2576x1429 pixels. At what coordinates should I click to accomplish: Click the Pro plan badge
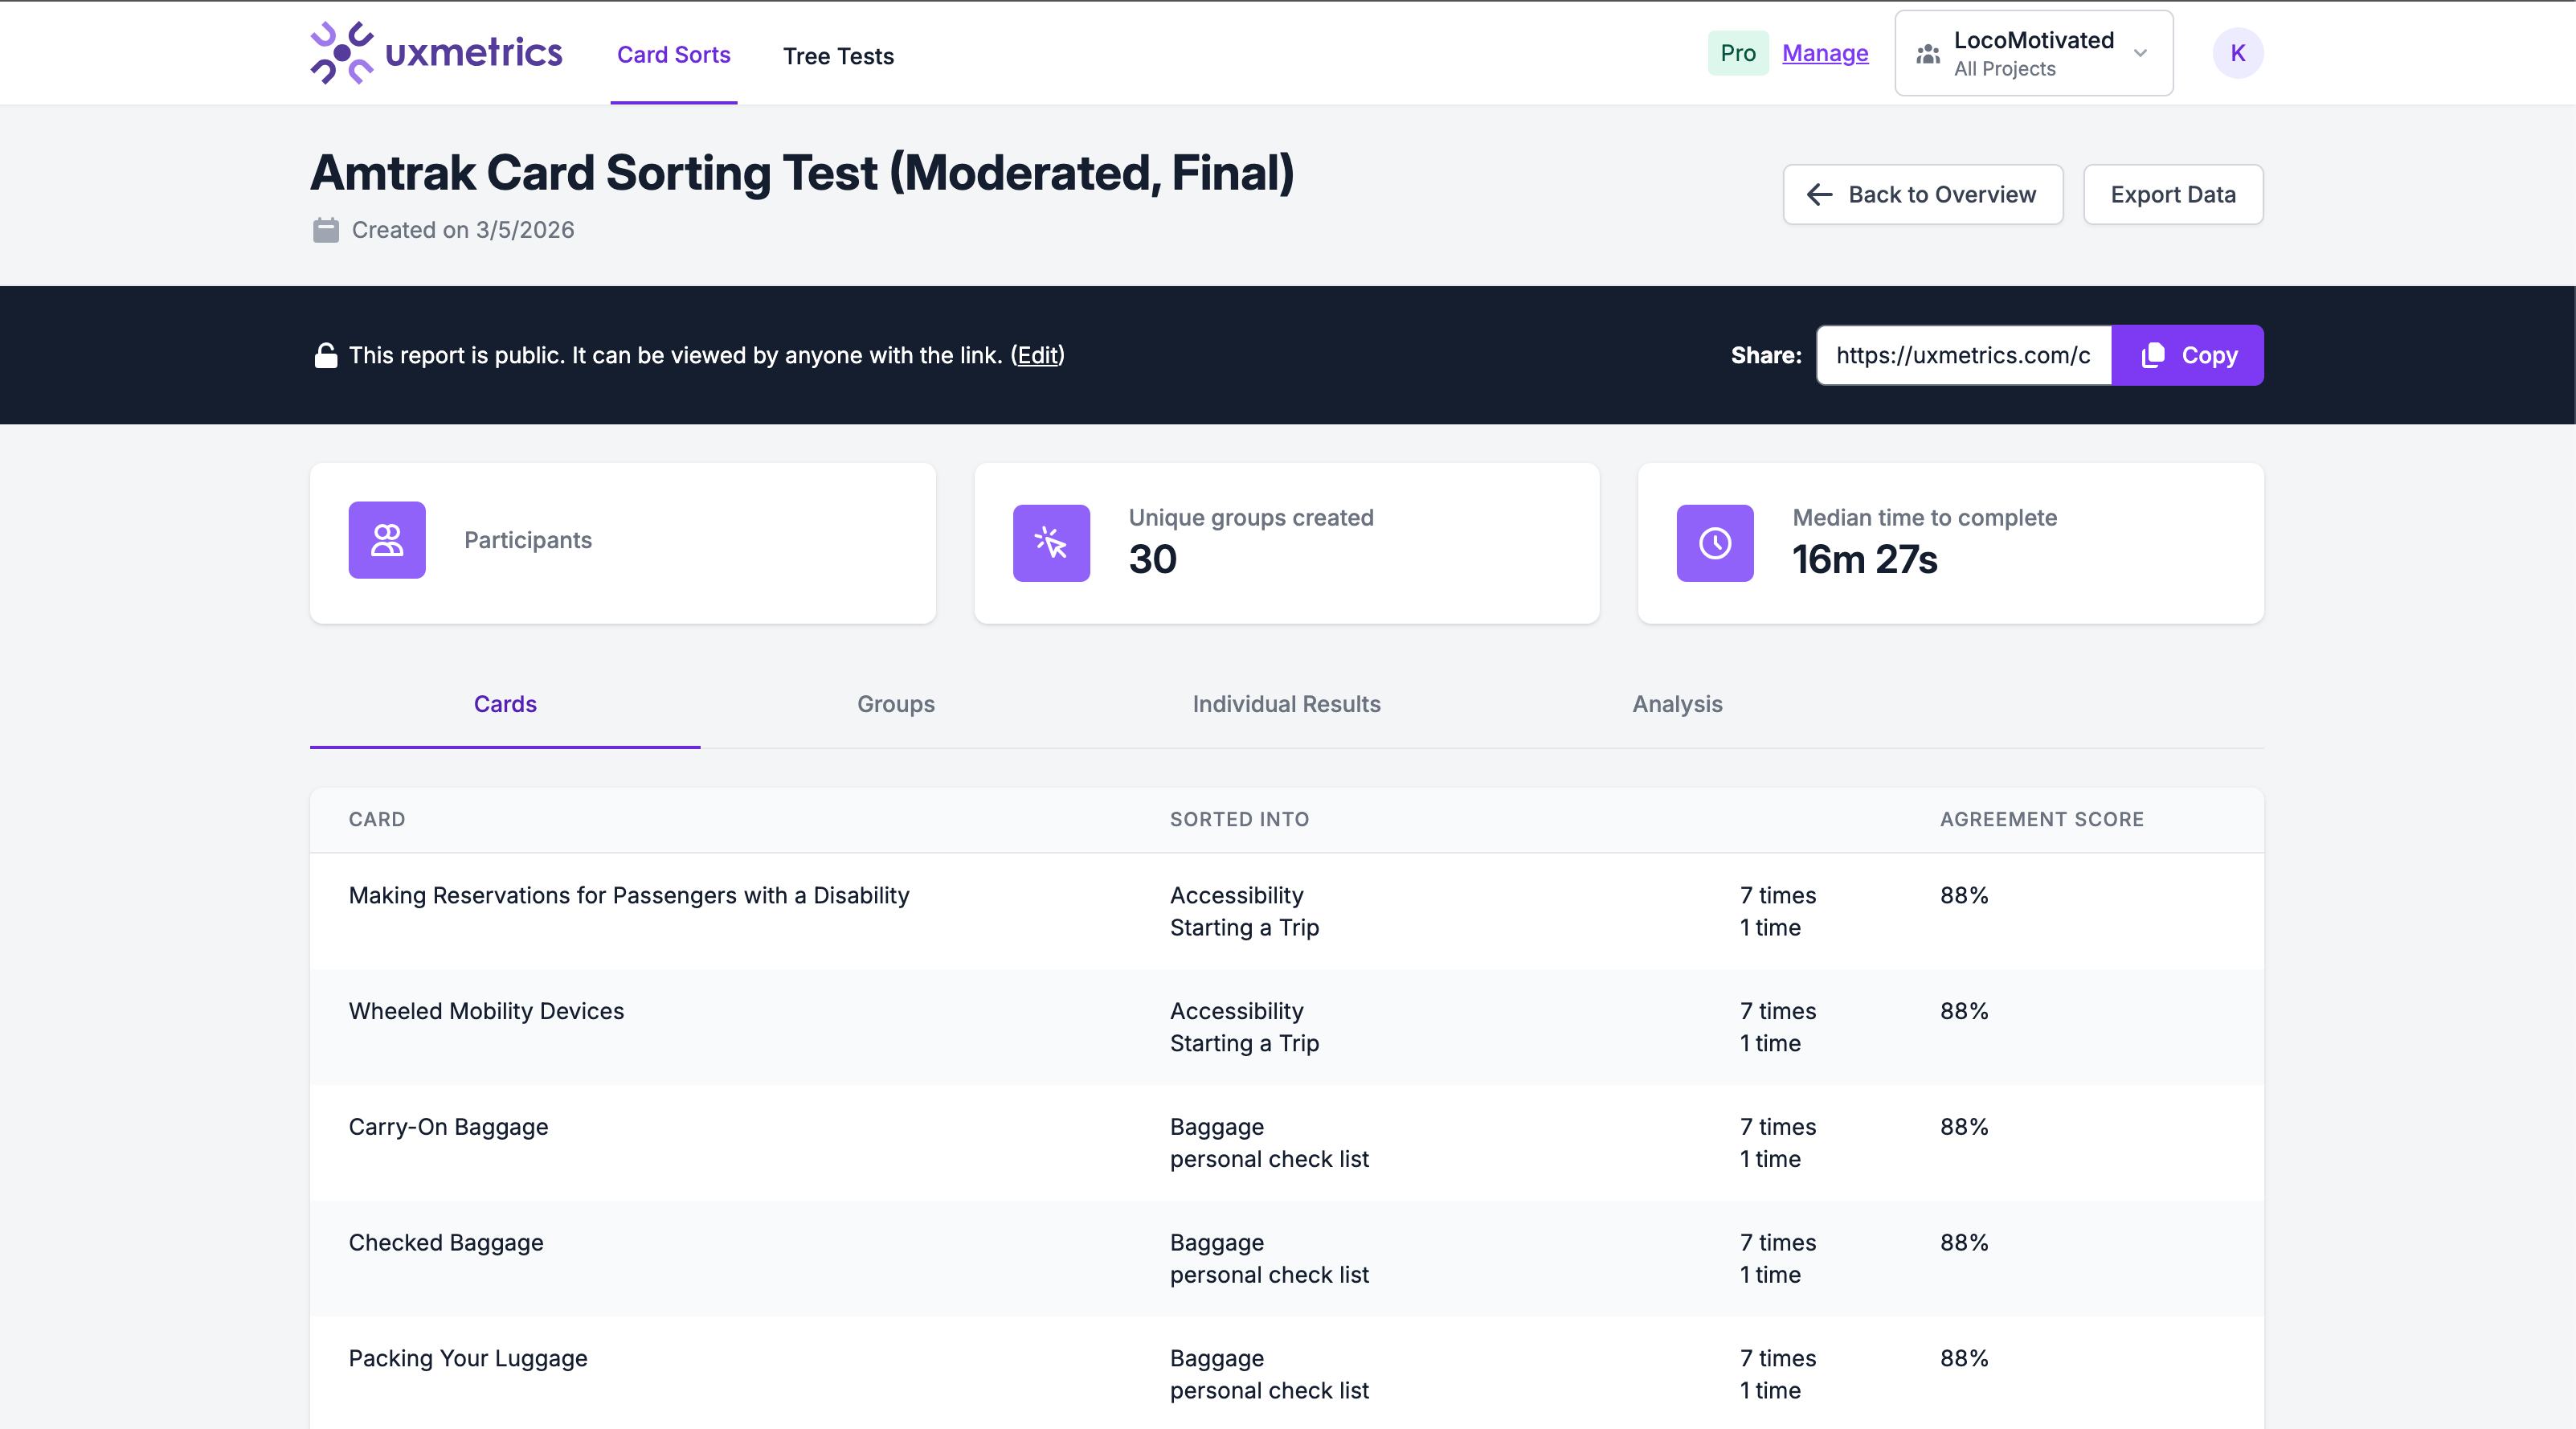click(1738, 53)
